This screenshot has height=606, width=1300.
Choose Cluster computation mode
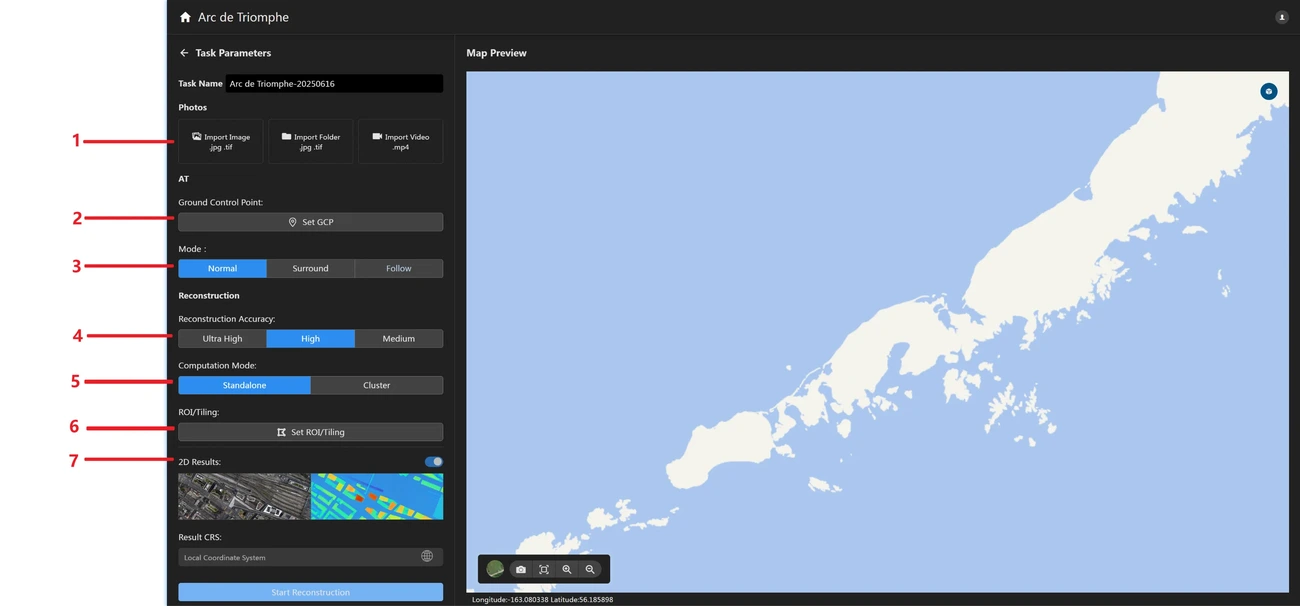click(376, 385)
